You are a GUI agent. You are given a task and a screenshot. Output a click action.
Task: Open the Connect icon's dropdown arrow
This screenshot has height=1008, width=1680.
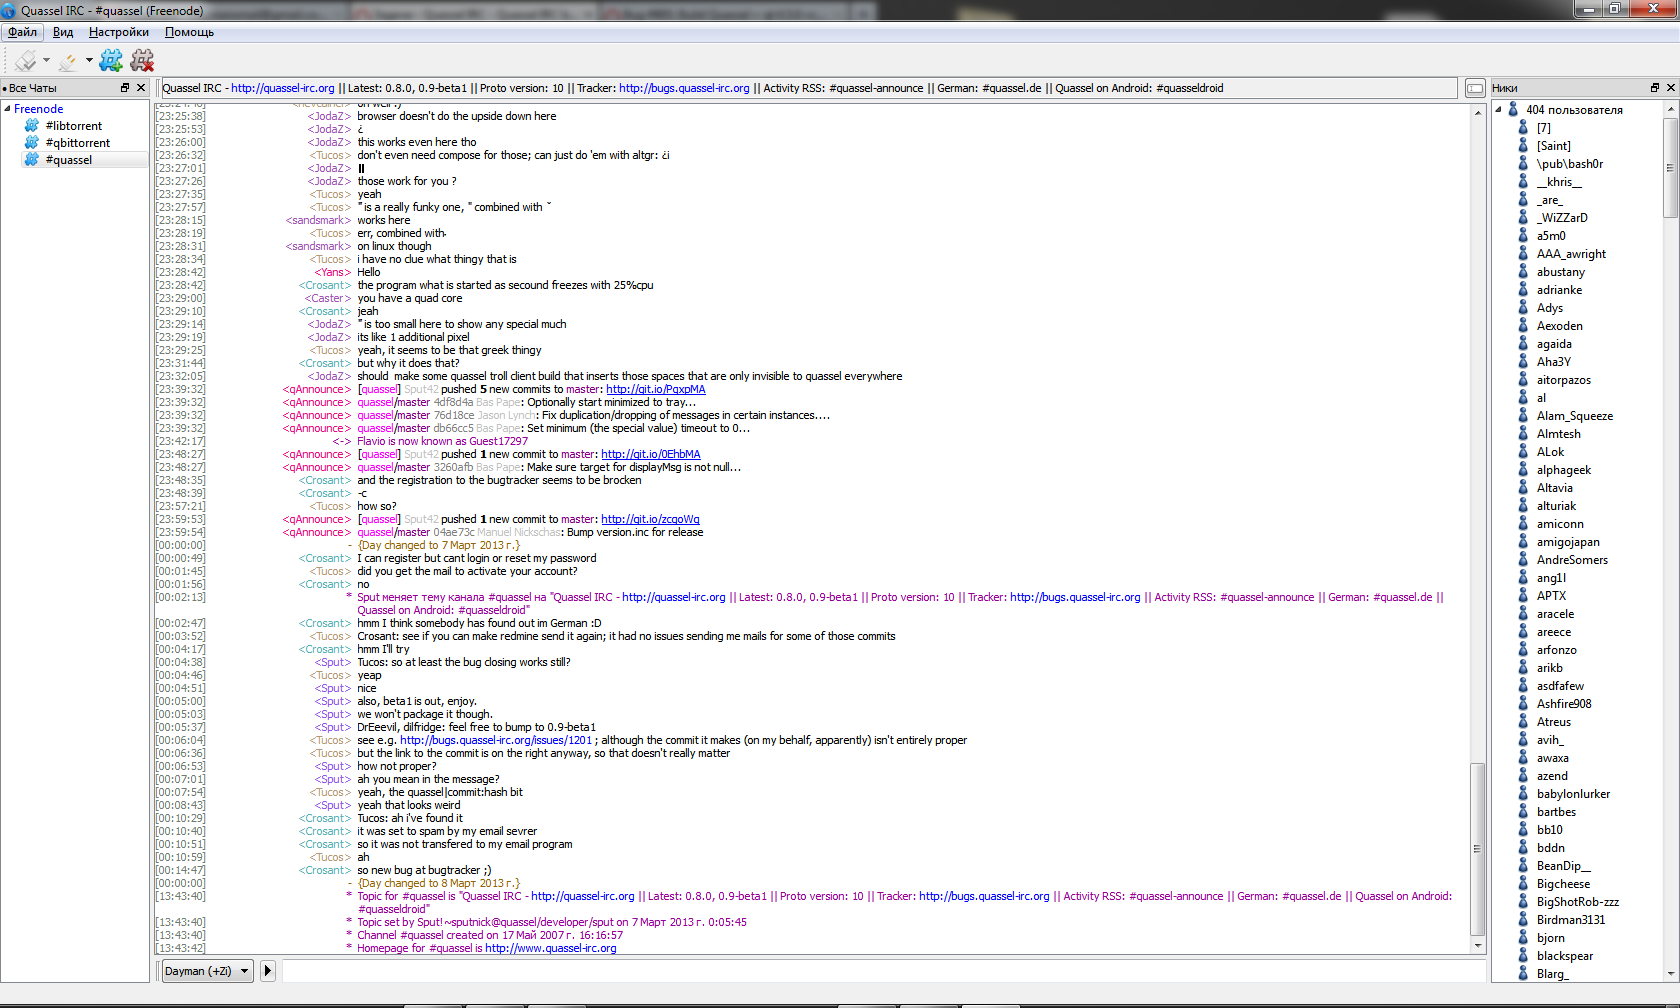tap(46, 61)
